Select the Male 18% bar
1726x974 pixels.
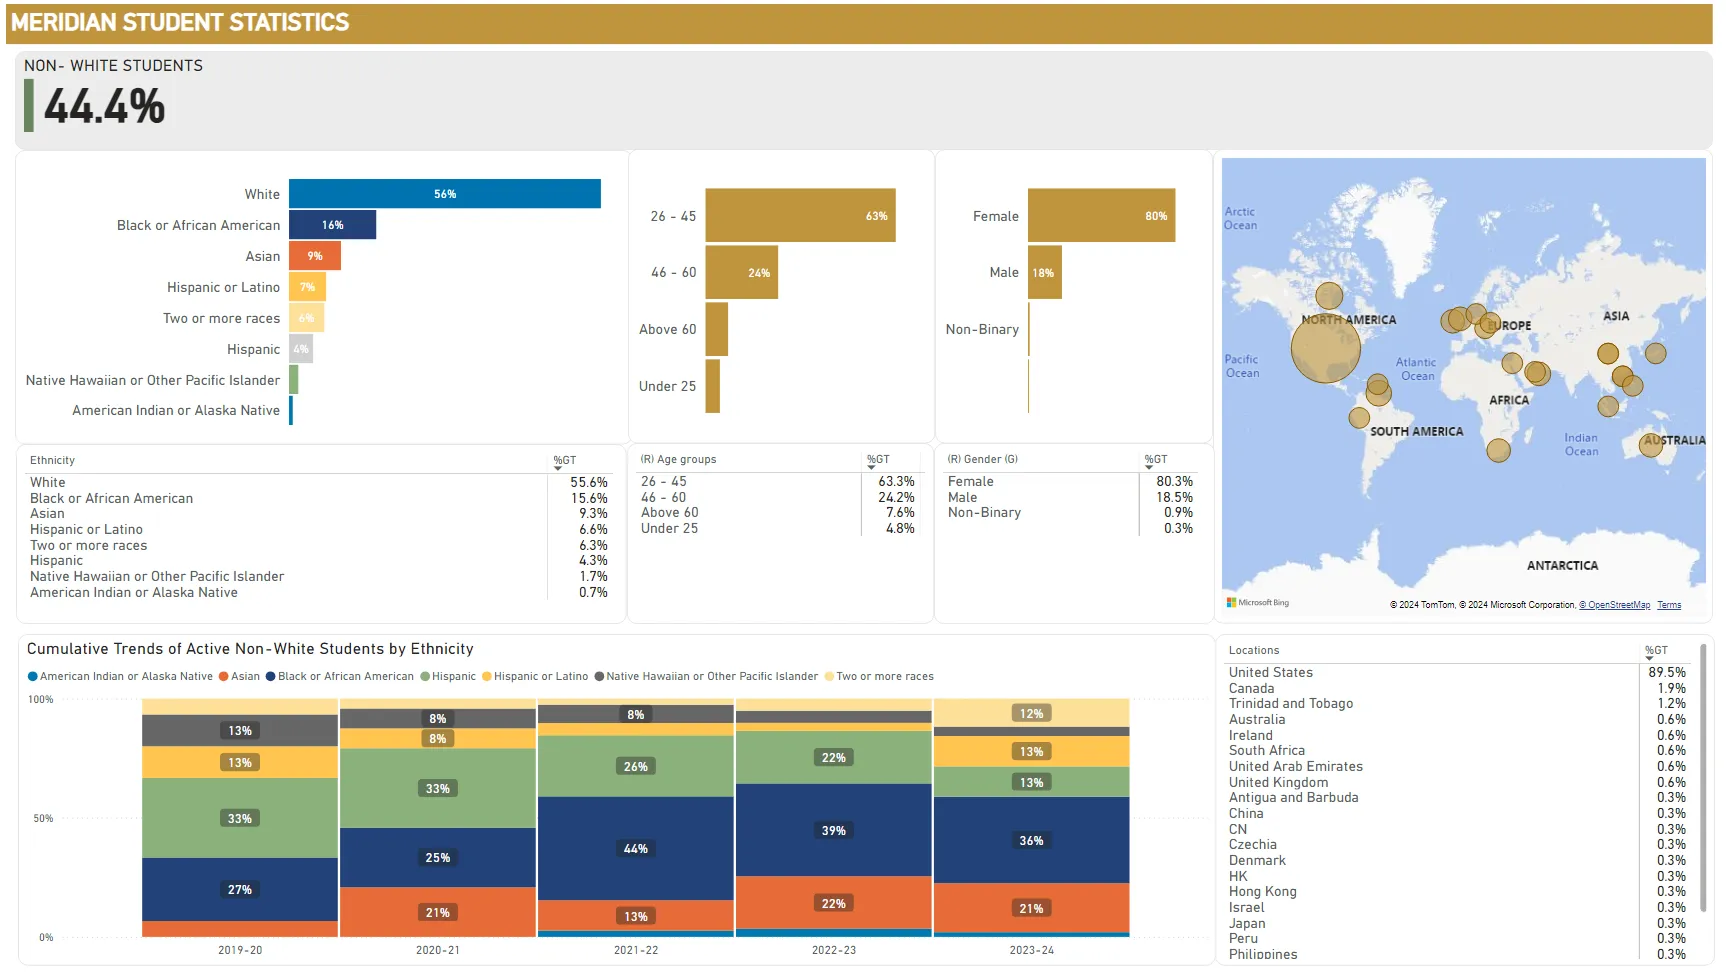point(1045,273)
